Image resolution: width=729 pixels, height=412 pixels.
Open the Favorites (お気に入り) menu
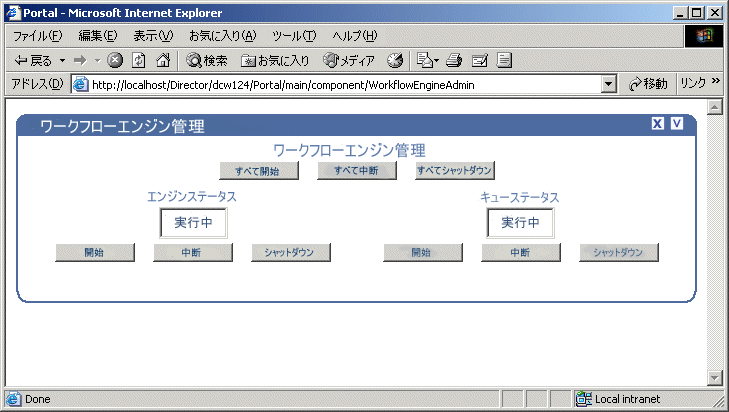(223, 36)
